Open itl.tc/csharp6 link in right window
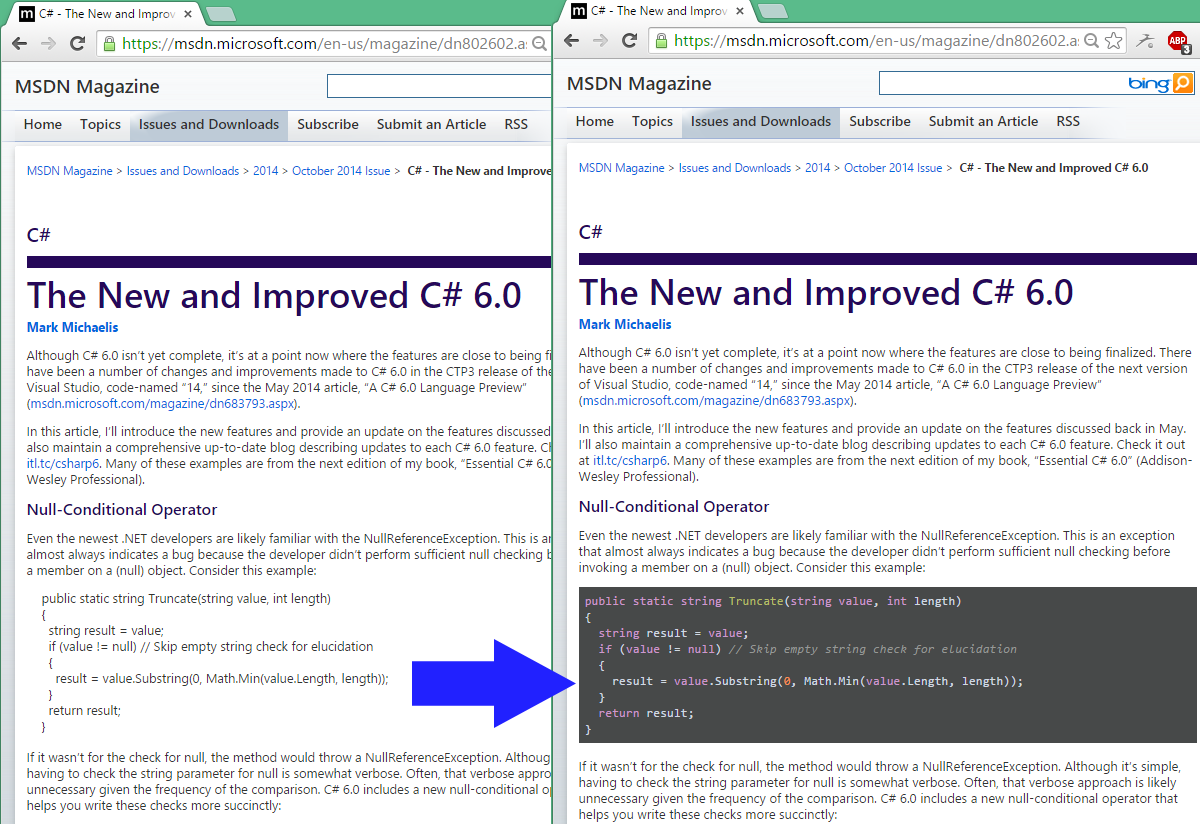The image size is (1200, 824). tap(629, 461)
